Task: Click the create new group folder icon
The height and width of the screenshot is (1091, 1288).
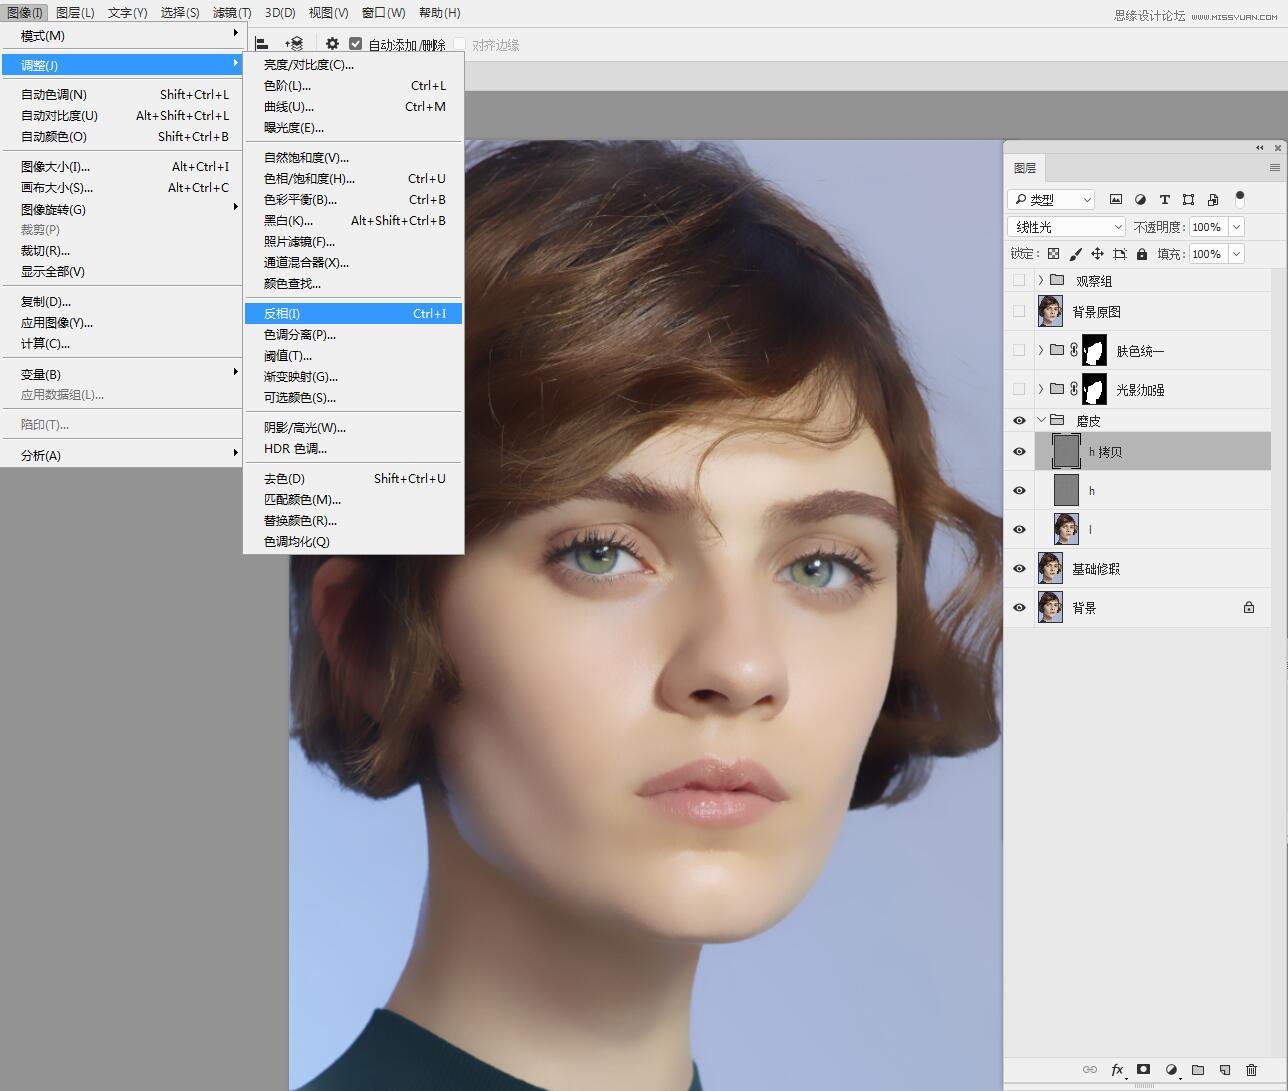Action: [x=1198, y=1069]
